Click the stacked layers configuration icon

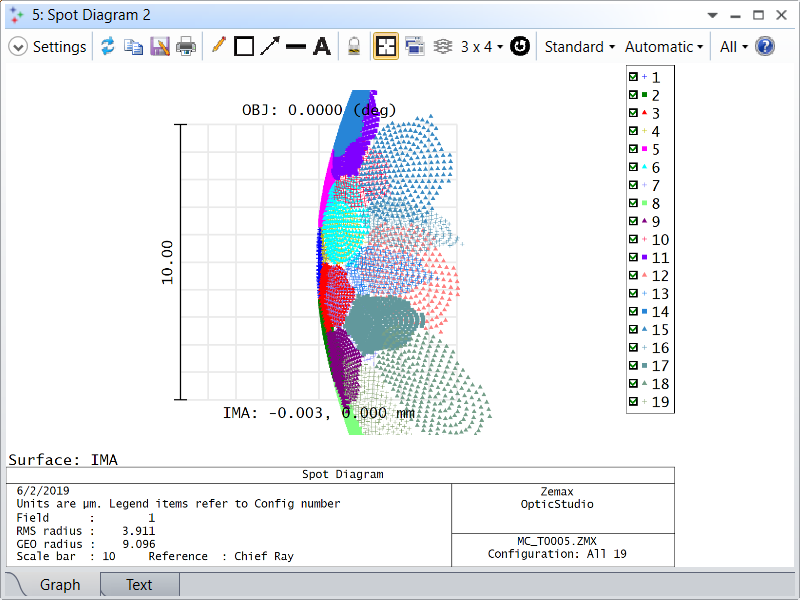(x=443, y=47)
